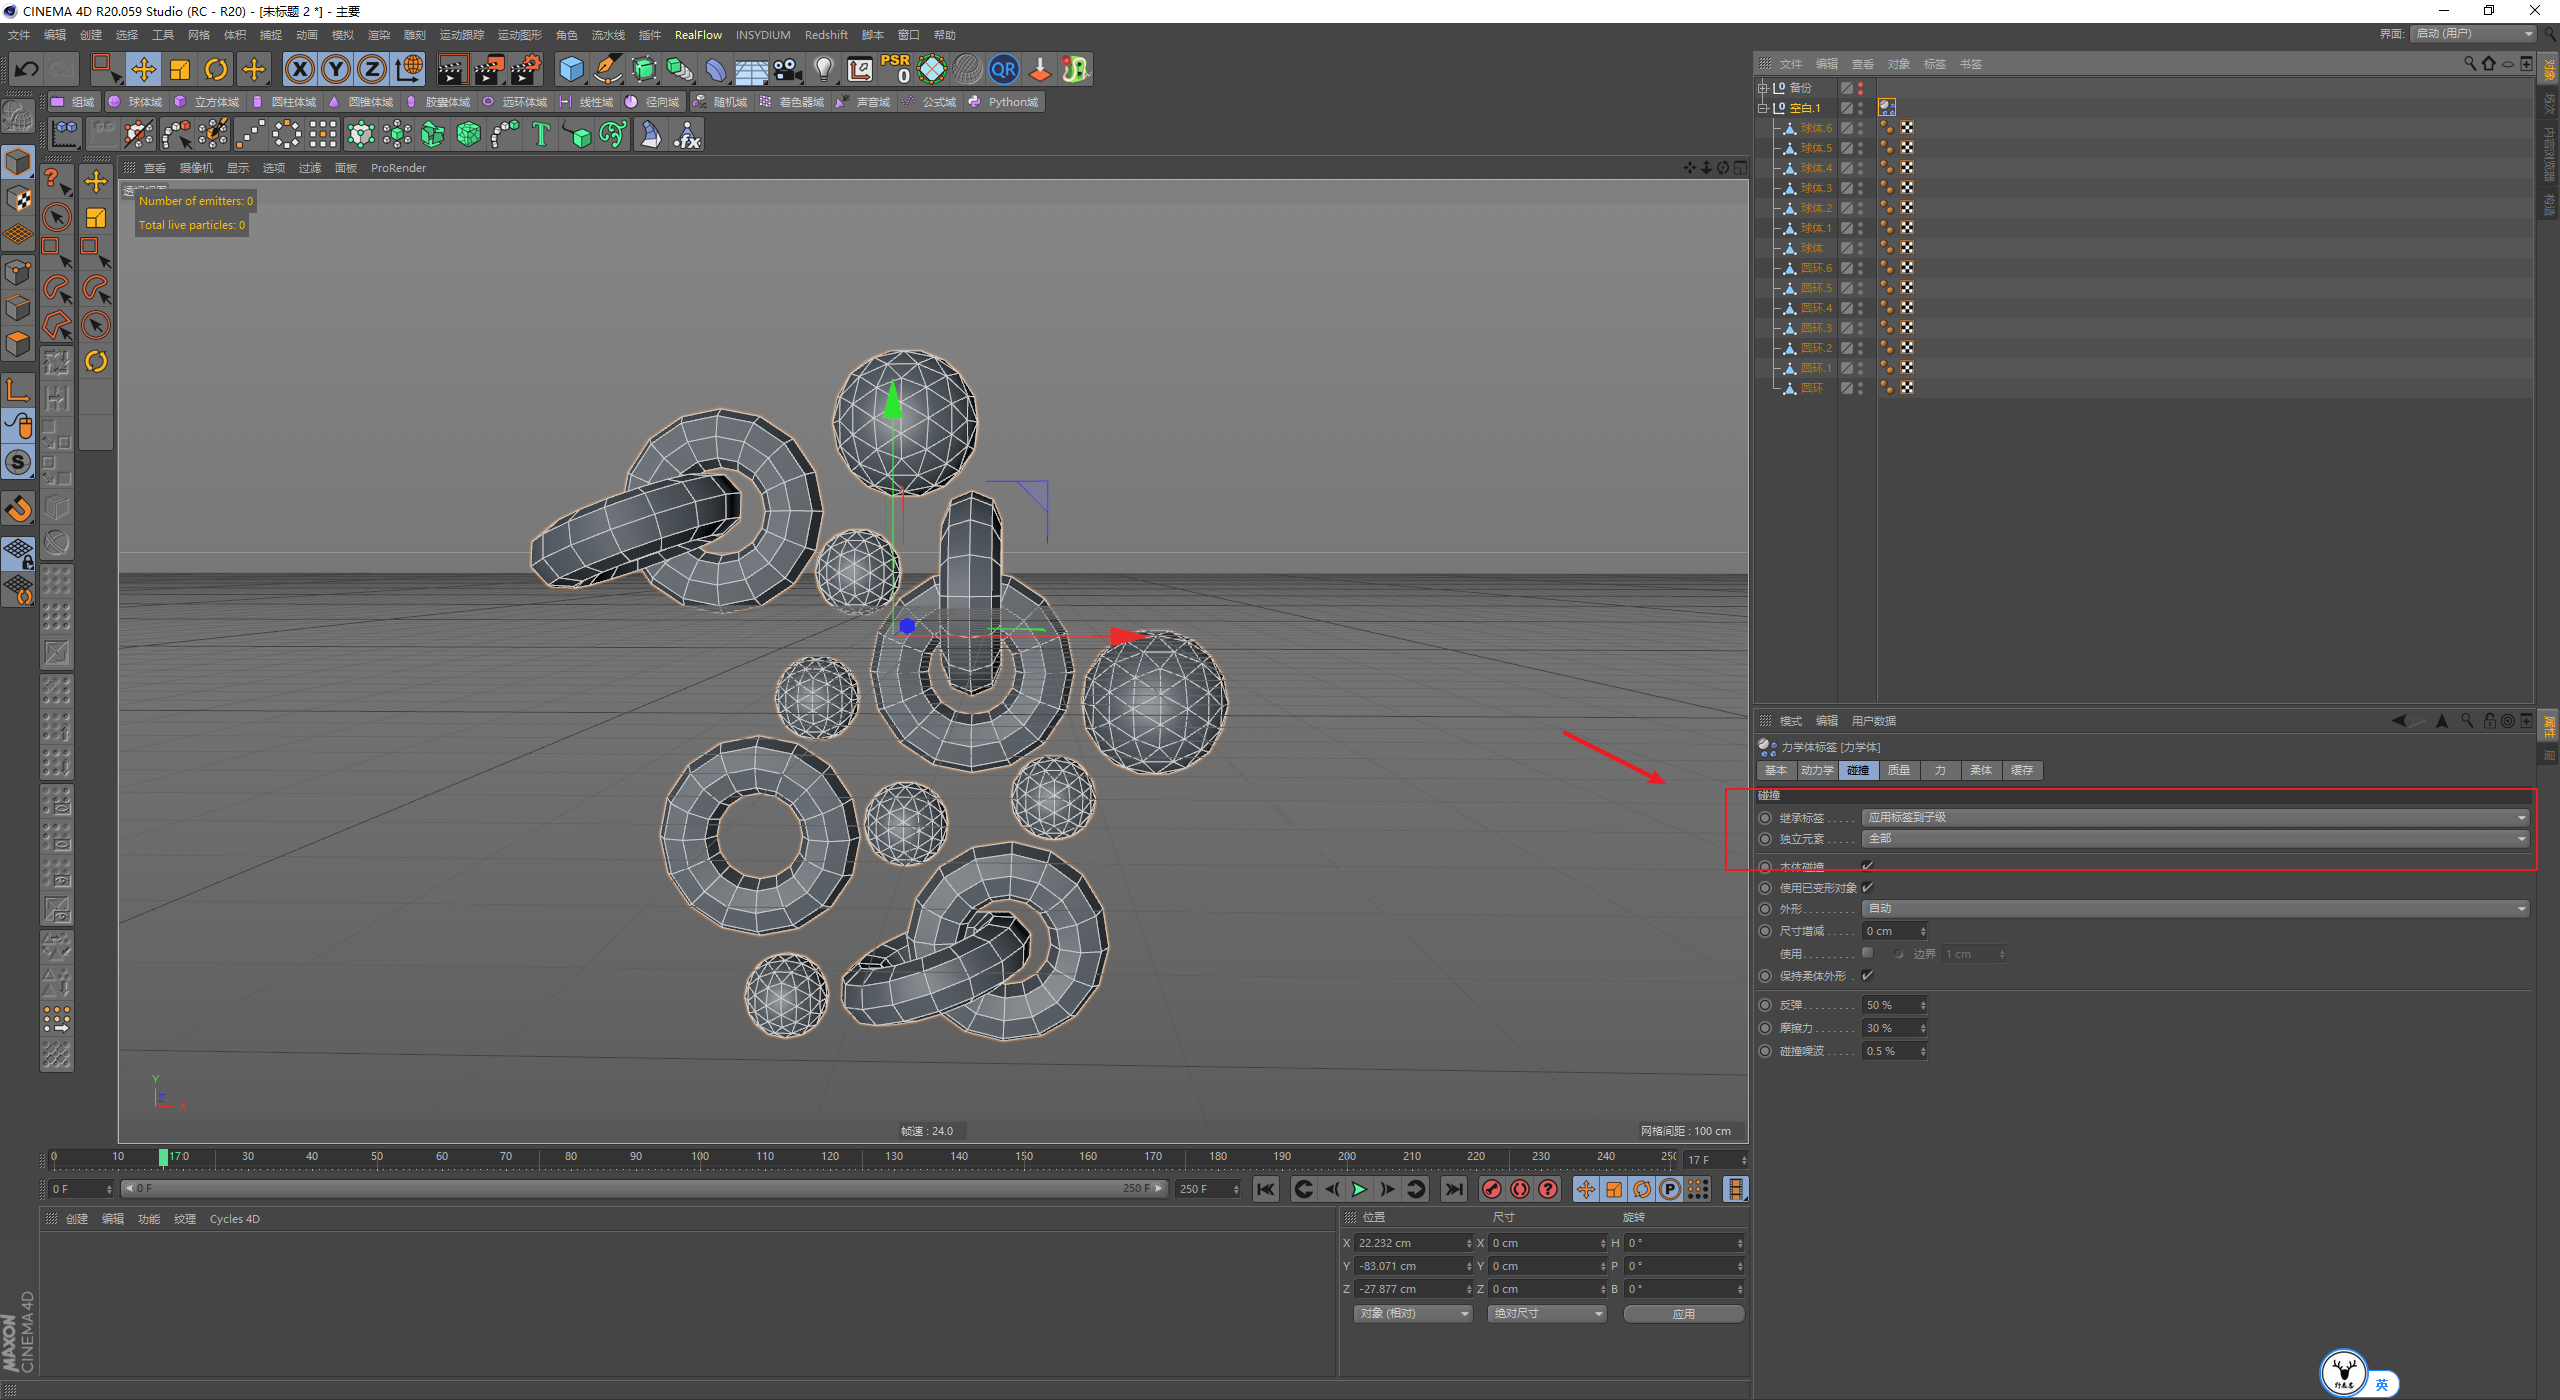Toggle the X axis lock

[299, 69]
